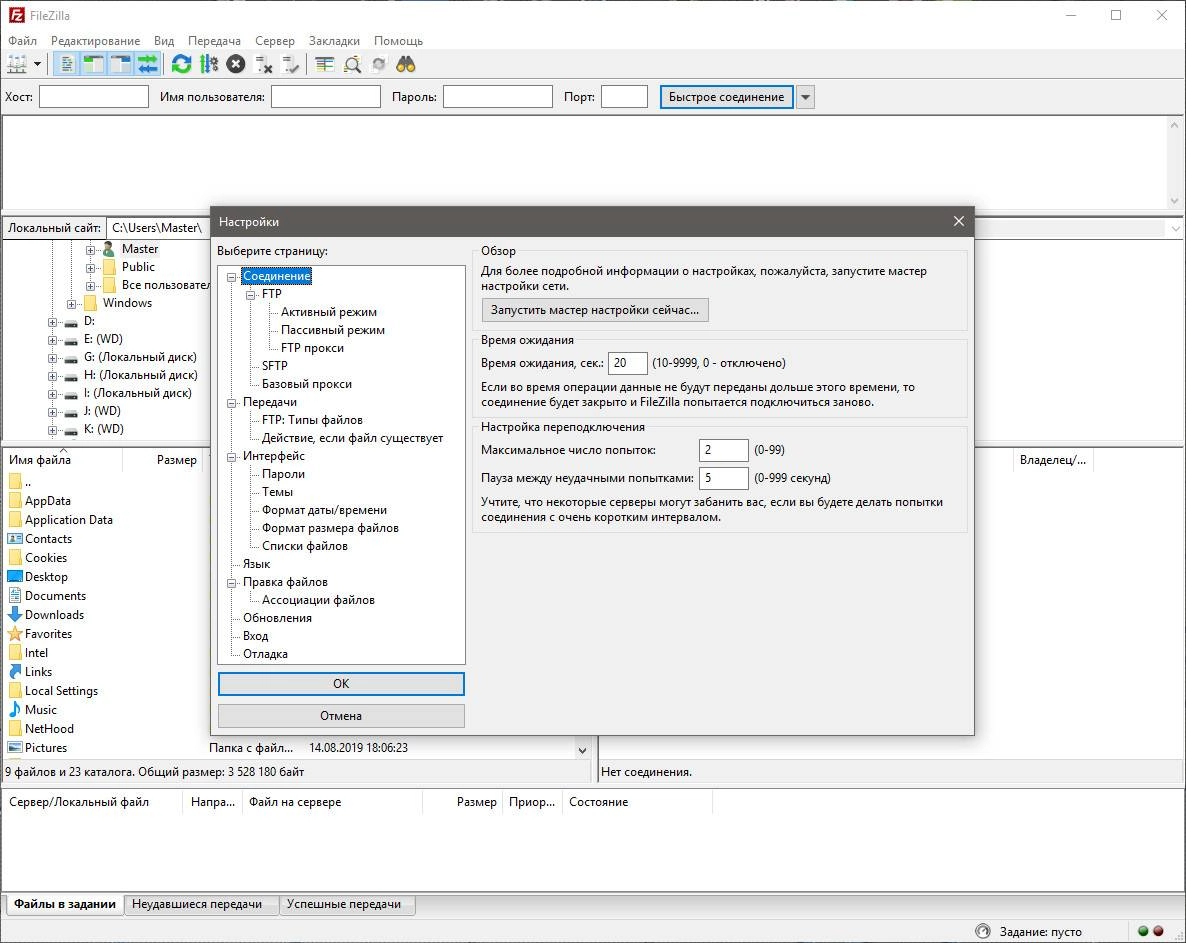Viewport: 1186px width, 943px height.
Task: Open the Помощь menu
Action: tap(398, 41)
